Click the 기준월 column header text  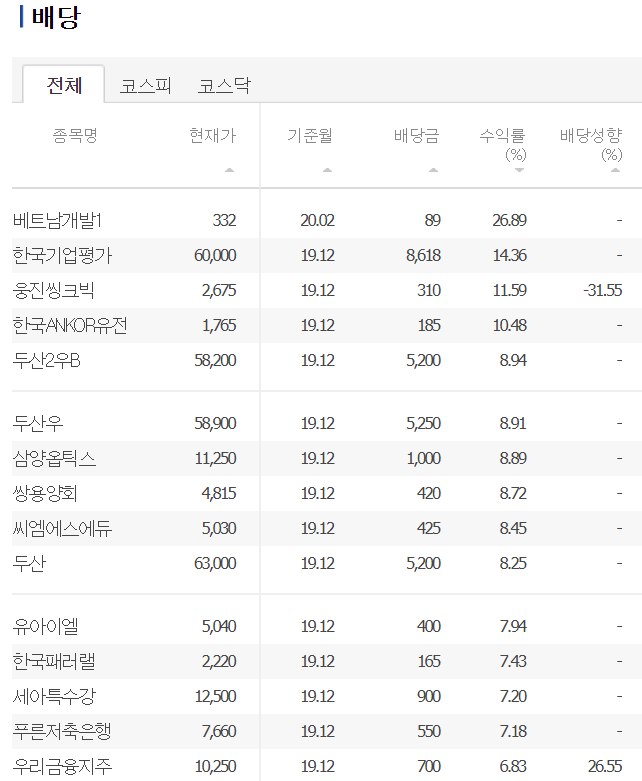coord(310,135)
